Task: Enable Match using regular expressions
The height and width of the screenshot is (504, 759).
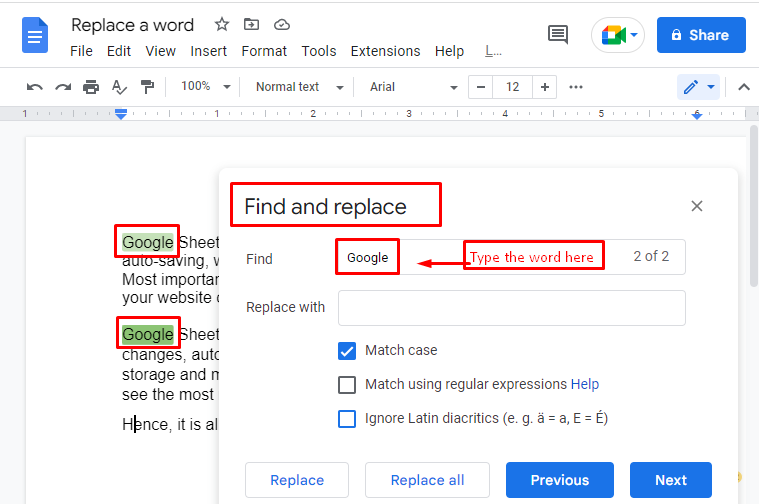Action: click(347, 385)
